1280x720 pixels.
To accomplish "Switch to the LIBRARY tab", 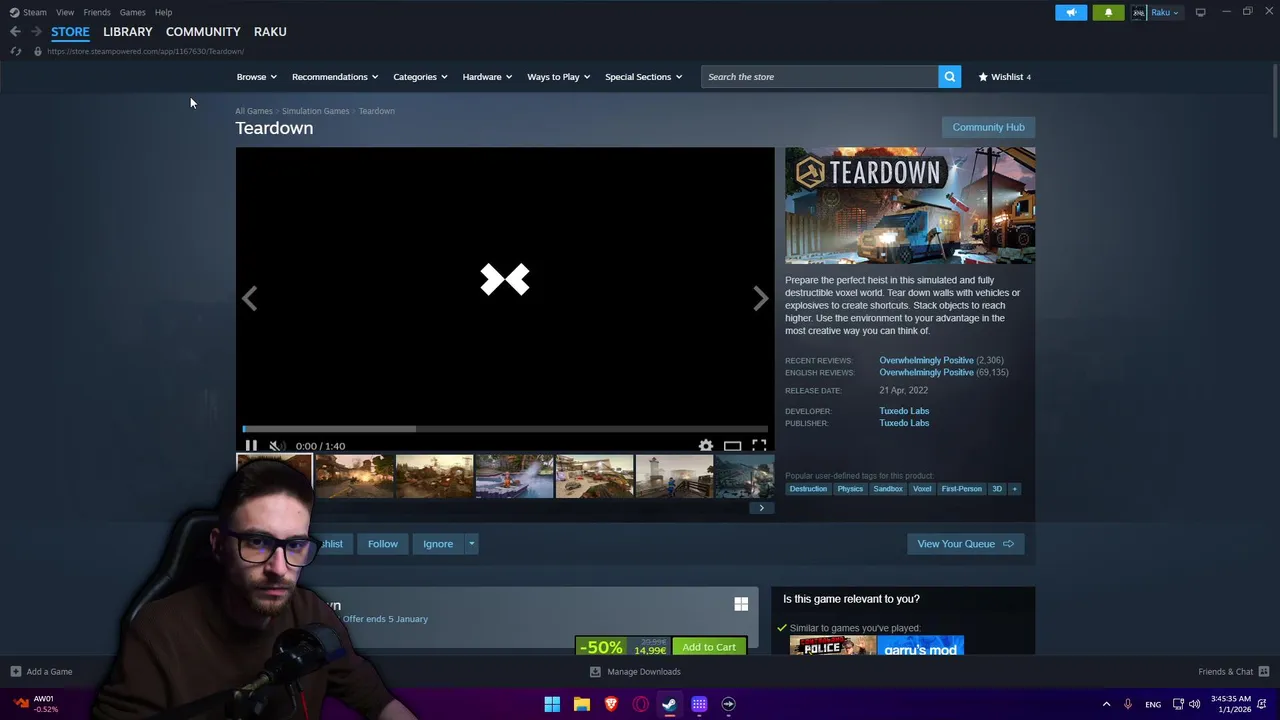I will pos(128,32).
